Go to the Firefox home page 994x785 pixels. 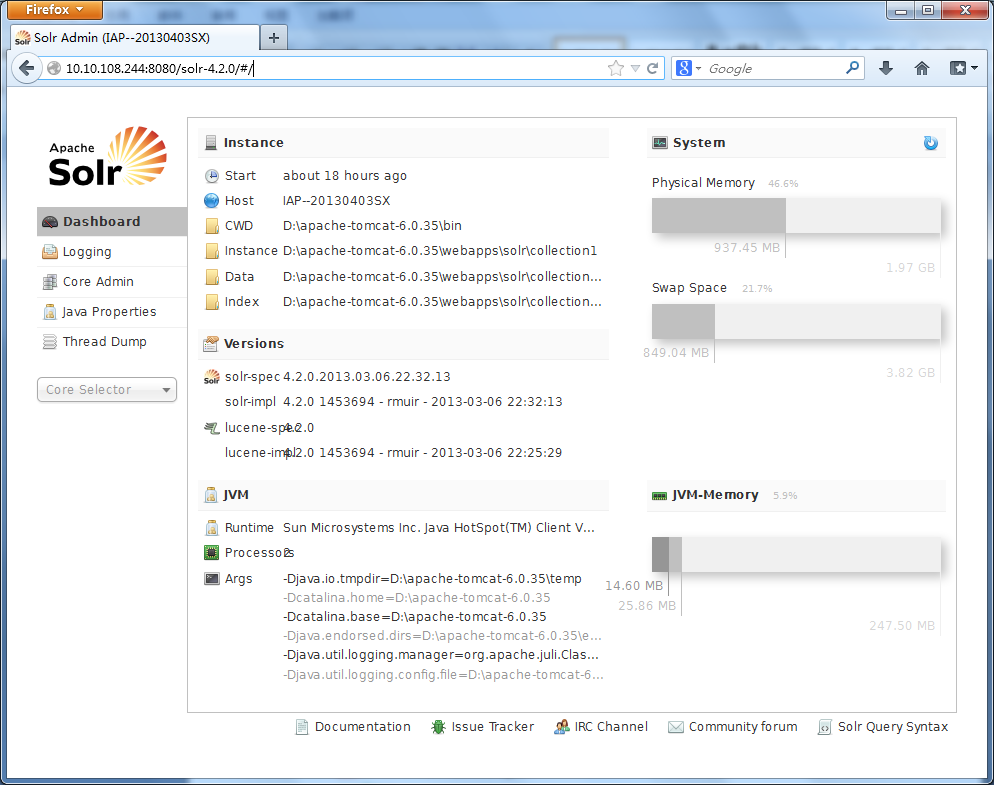[922, 68]
